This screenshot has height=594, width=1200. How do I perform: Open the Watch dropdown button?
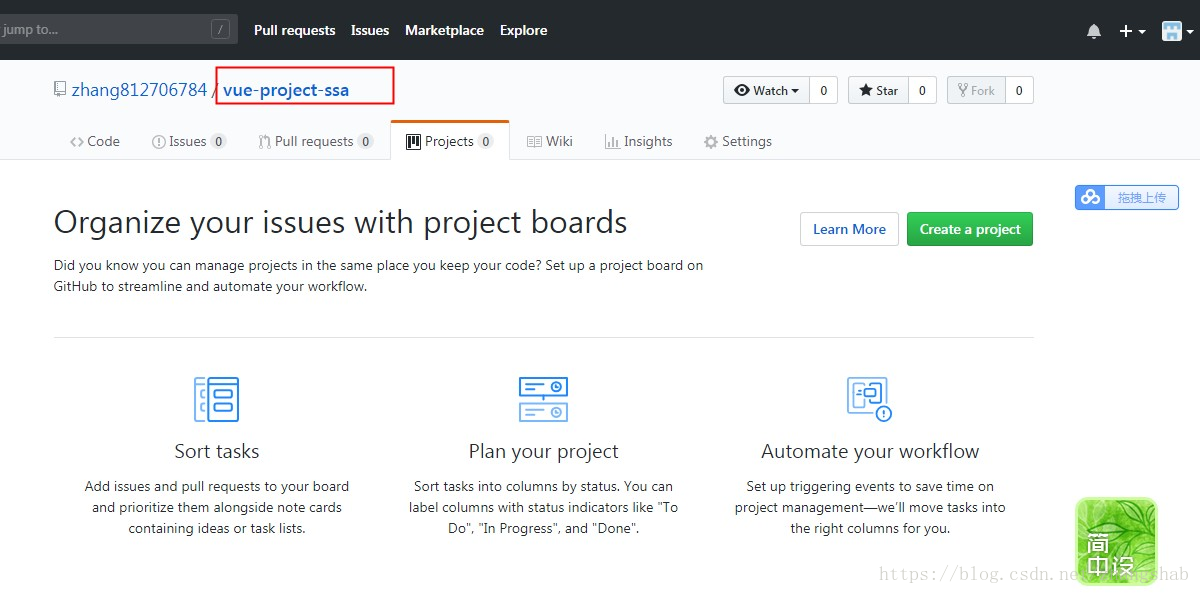coord(766,90)
